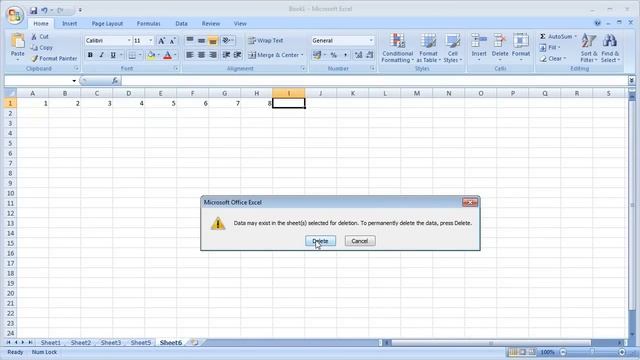The height and width of the screenshot is (360, 640).
Task: Switch to the Insert ribbon tab
Action: point(69,24)
